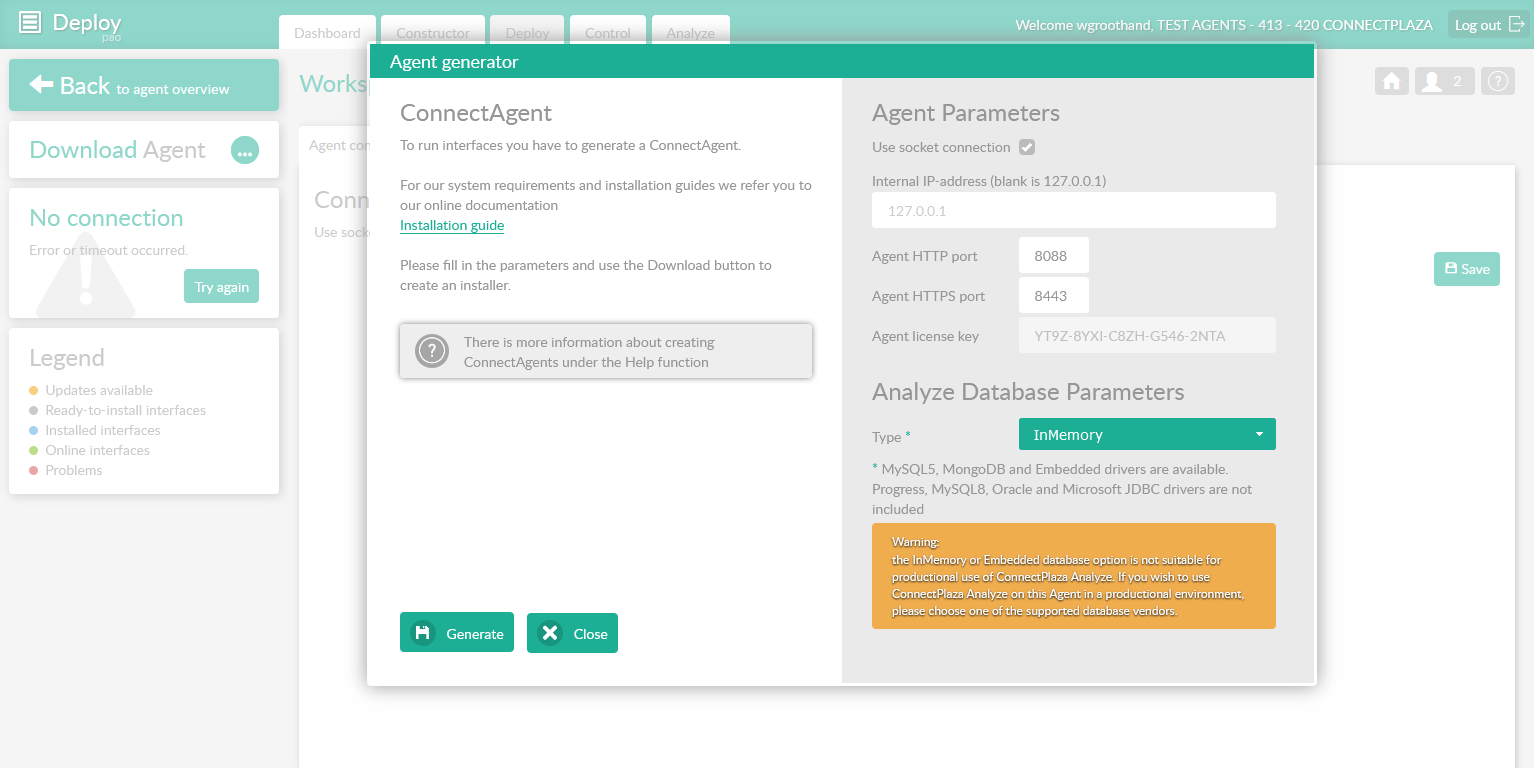This screenshot has height=768, width=1534.
Task: Click the info box about creating ConnectAgents
Action: 606,351
